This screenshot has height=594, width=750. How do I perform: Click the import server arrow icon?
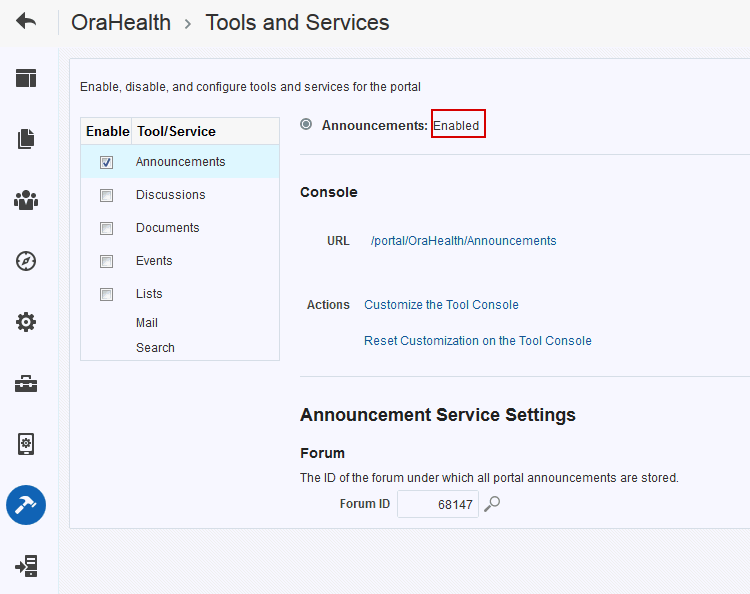(x=26, y=566)
